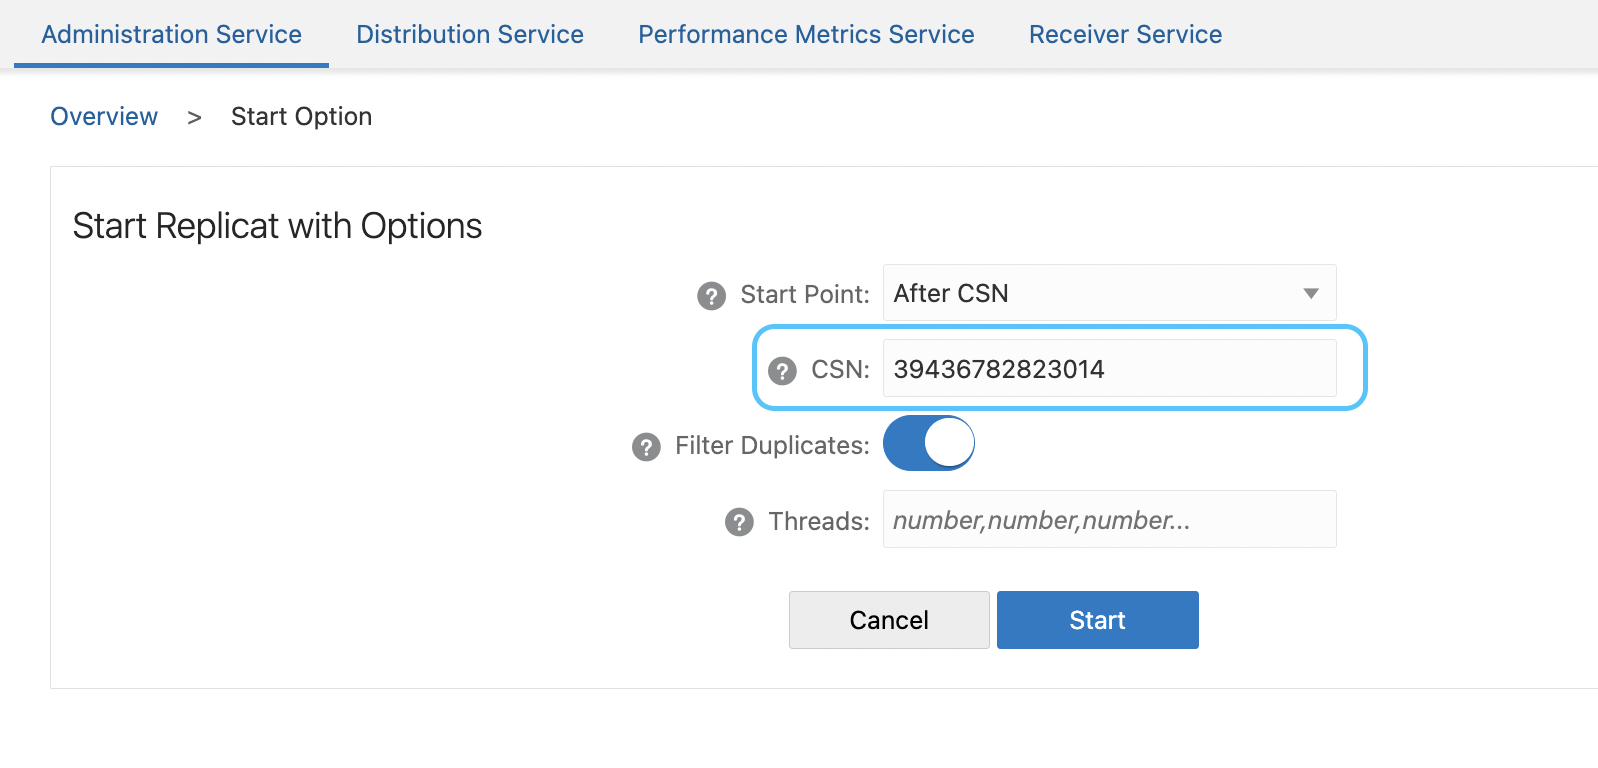
Task: Switch to Distribution Service tab
Action: point(470,34)
